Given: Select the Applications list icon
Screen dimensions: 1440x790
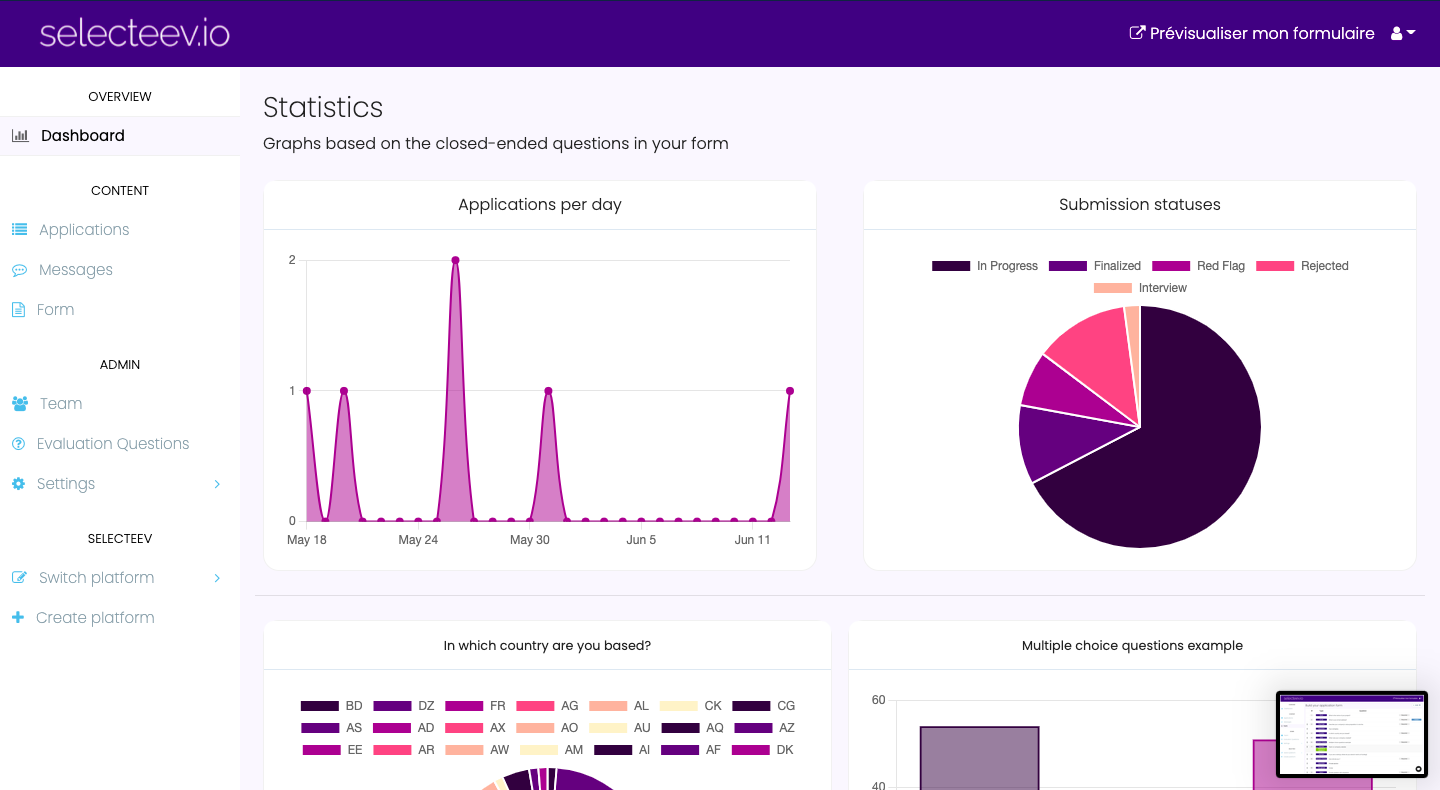Looking at the screenshot, I should tap(19, 229).
